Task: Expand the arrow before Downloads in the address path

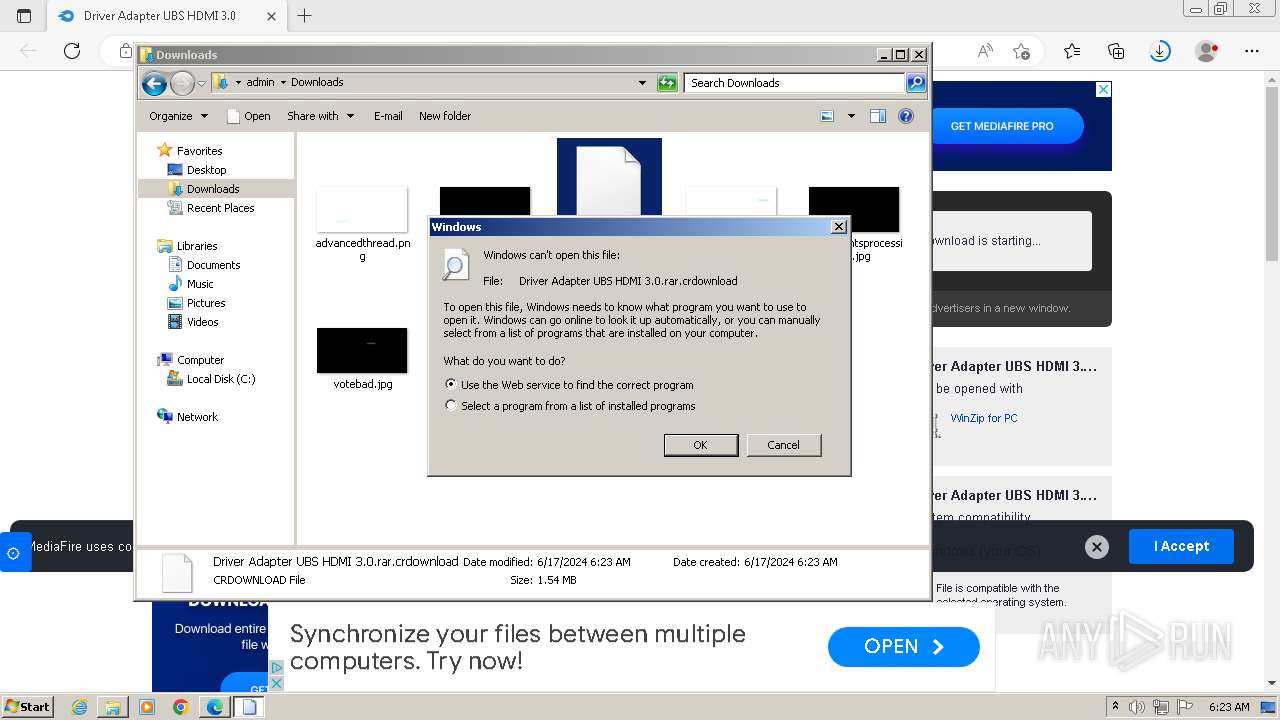Action: [283, 82]
